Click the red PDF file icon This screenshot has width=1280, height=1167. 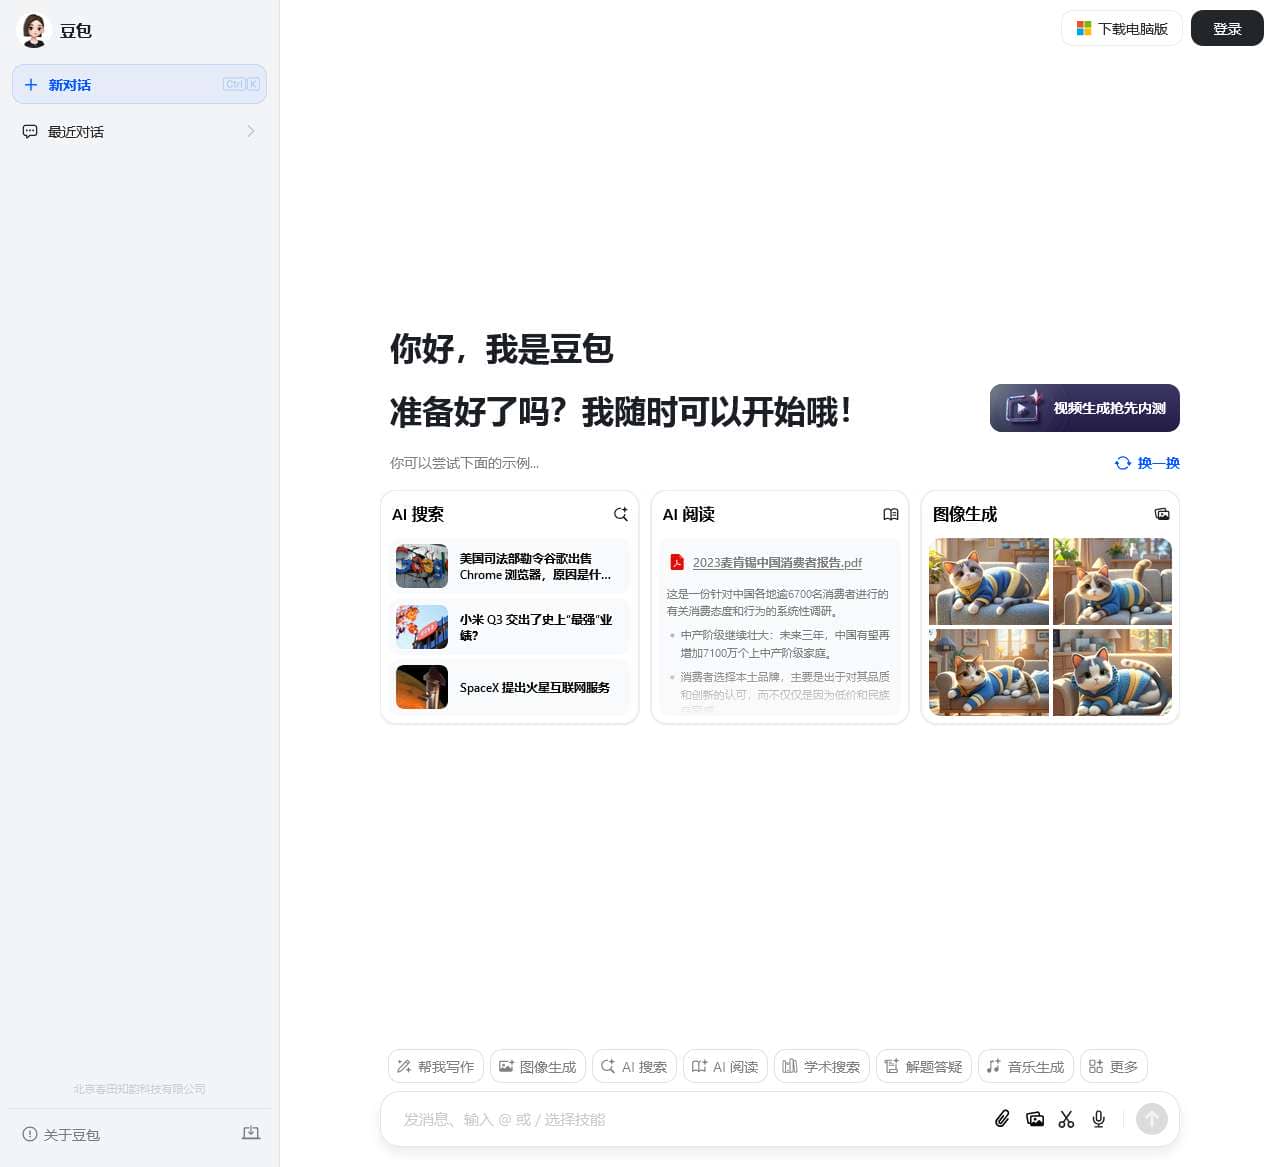[x=677, y=562]
